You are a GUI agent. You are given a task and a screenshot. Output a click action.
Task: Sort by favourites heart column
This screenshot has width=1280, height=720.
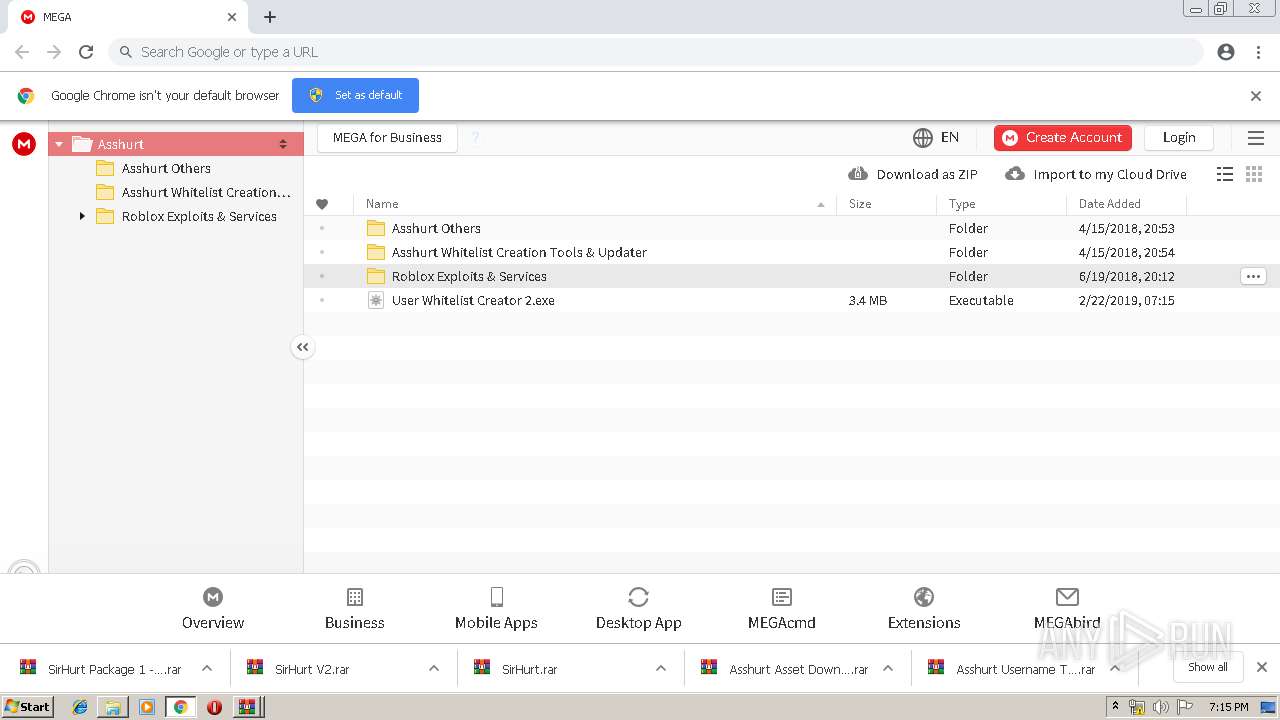click(x=322, y=204)
